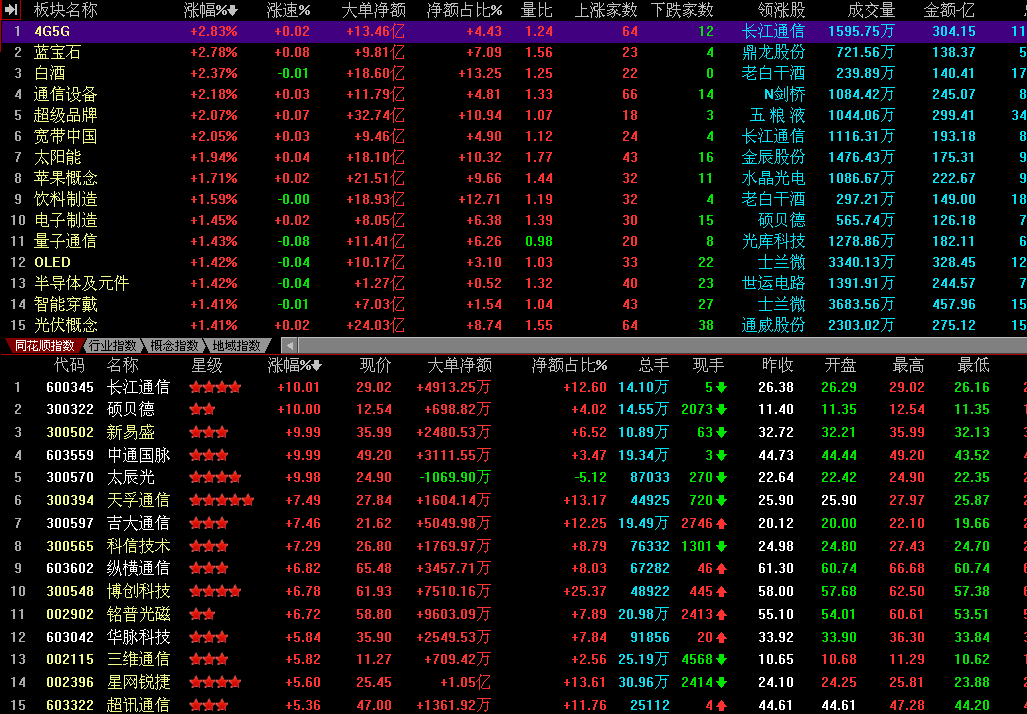
Task: Sort sectors by the 涨速% column header
Action: coord(289,10)
